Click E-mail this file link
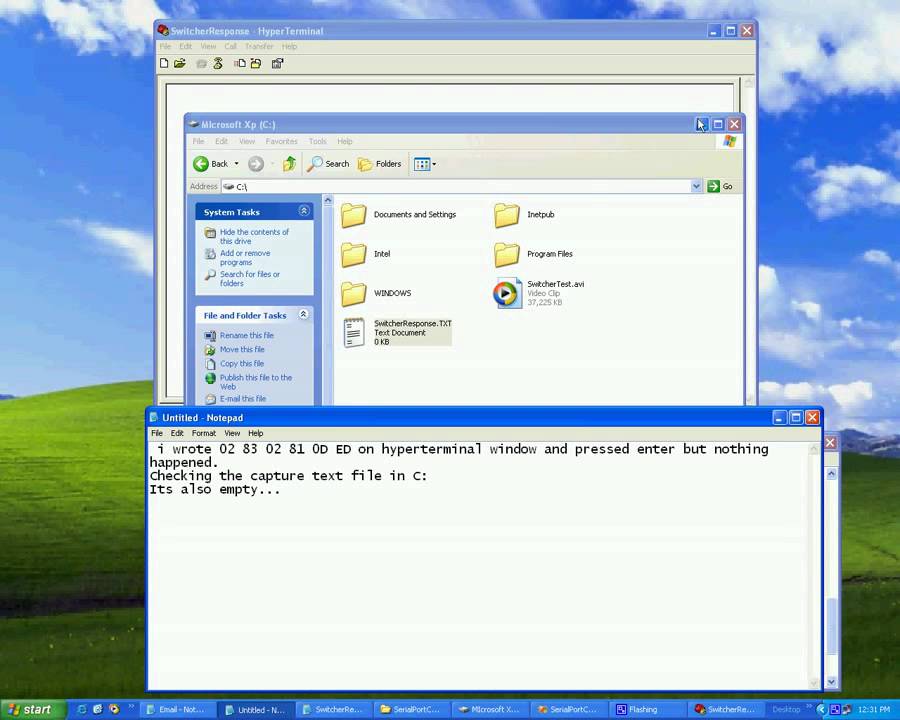Image resolution: width=900 pixels, height=720 pixels. pos(243,398)
